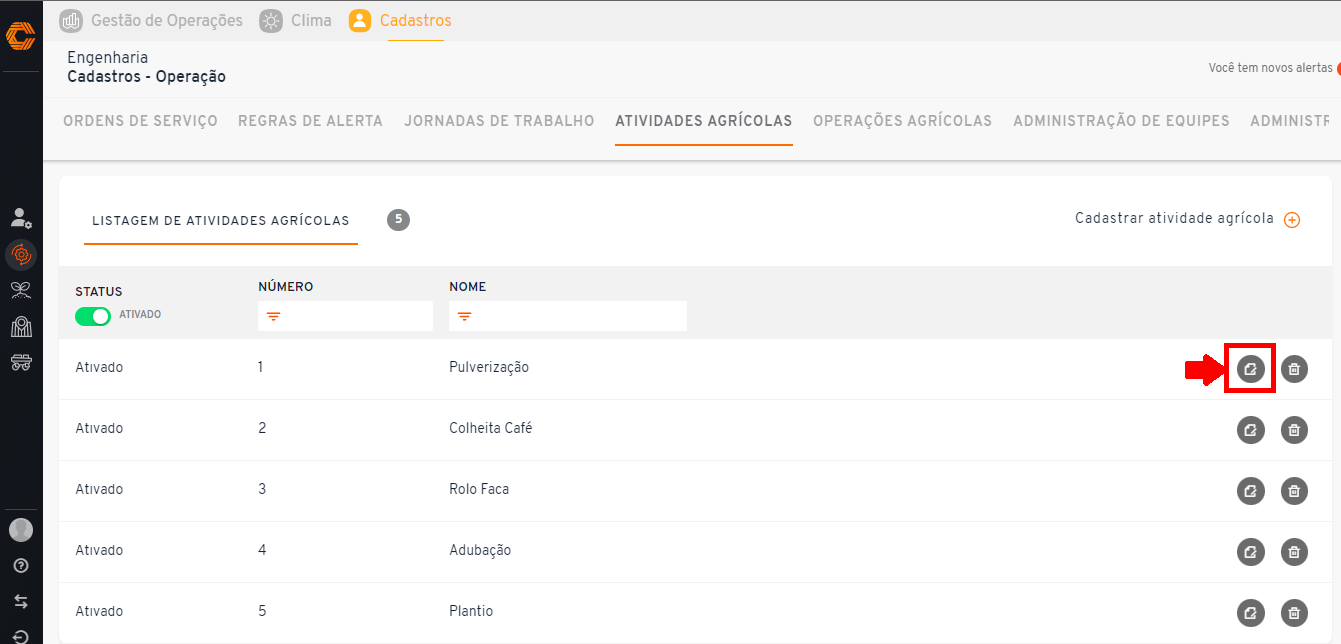Delete the Rolo Faca activity
The width and height of the screenshot is (1341, 644).
tap(1294, 491)
